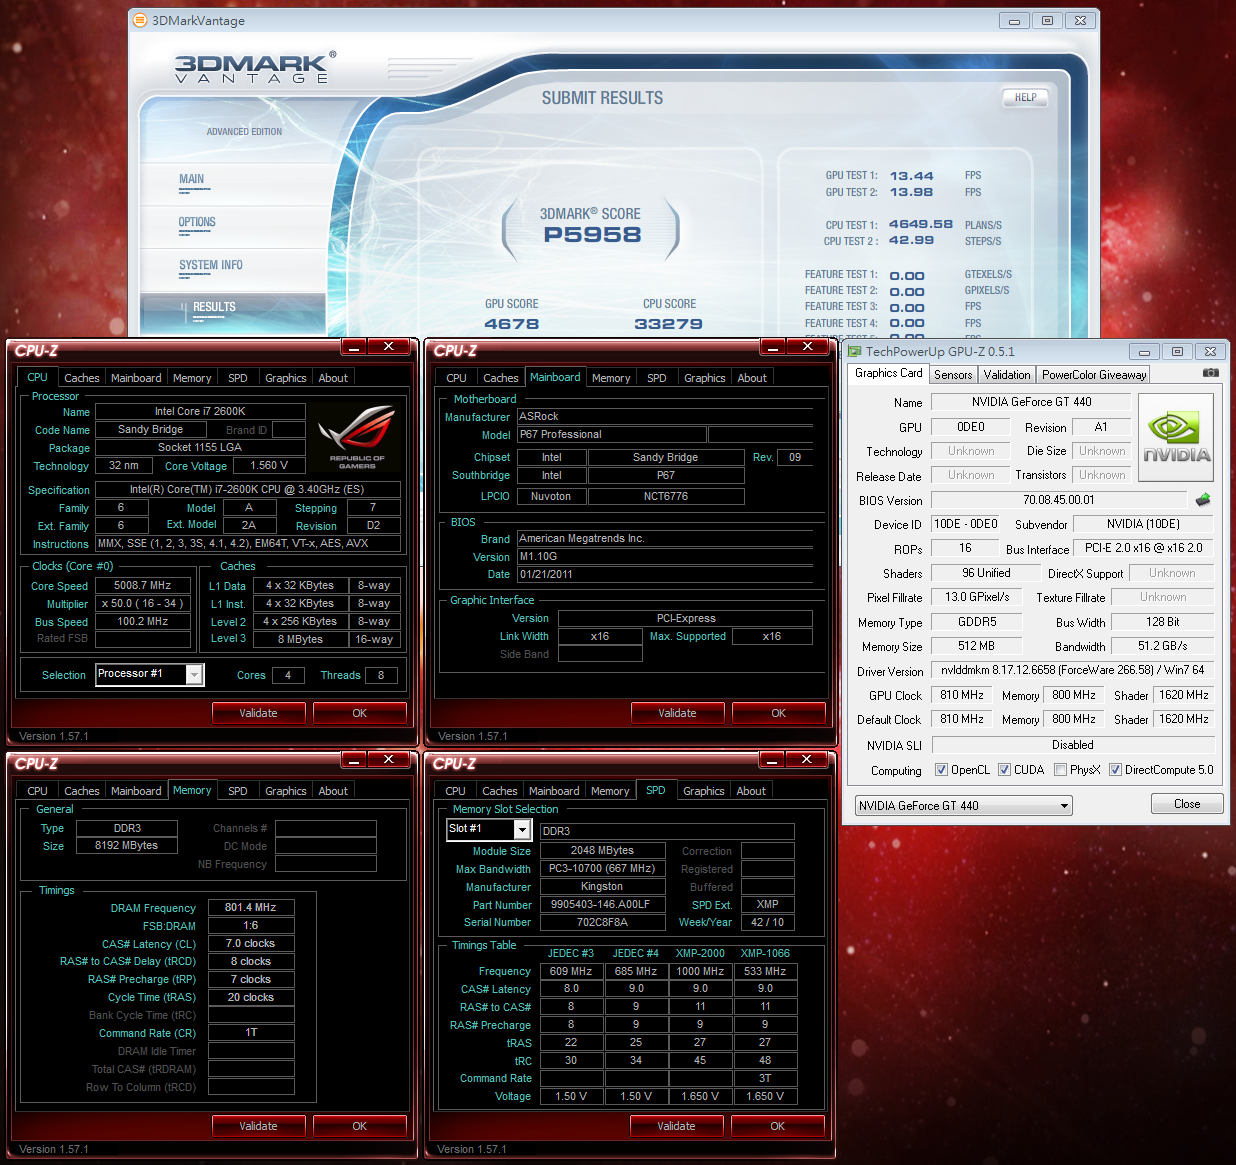The height and width of the screenshot is (1165, 1236).
Task: Open Graphics tab in the CPU-Z SPD window
Action: point(704,791)
